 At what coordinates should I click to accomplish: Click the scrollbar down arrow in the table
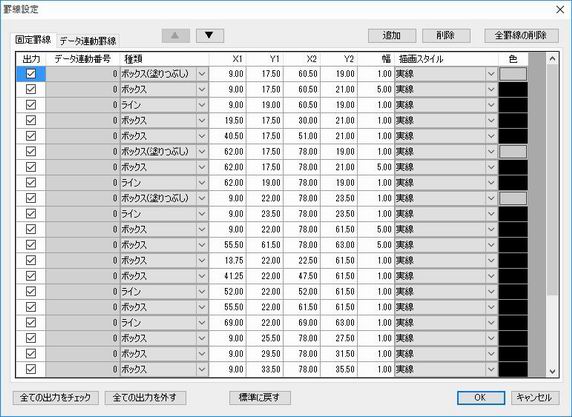[552, 371]
